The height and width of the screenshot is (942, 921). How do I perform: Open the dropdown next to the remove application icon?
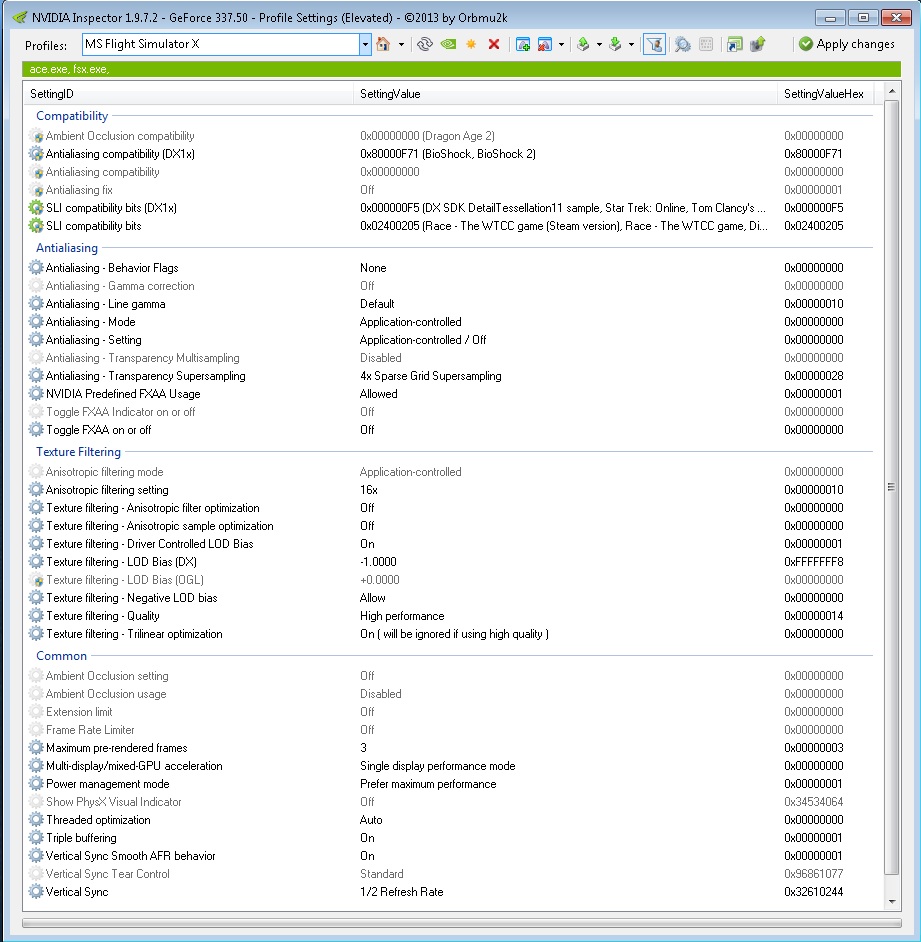coord(561,44)
